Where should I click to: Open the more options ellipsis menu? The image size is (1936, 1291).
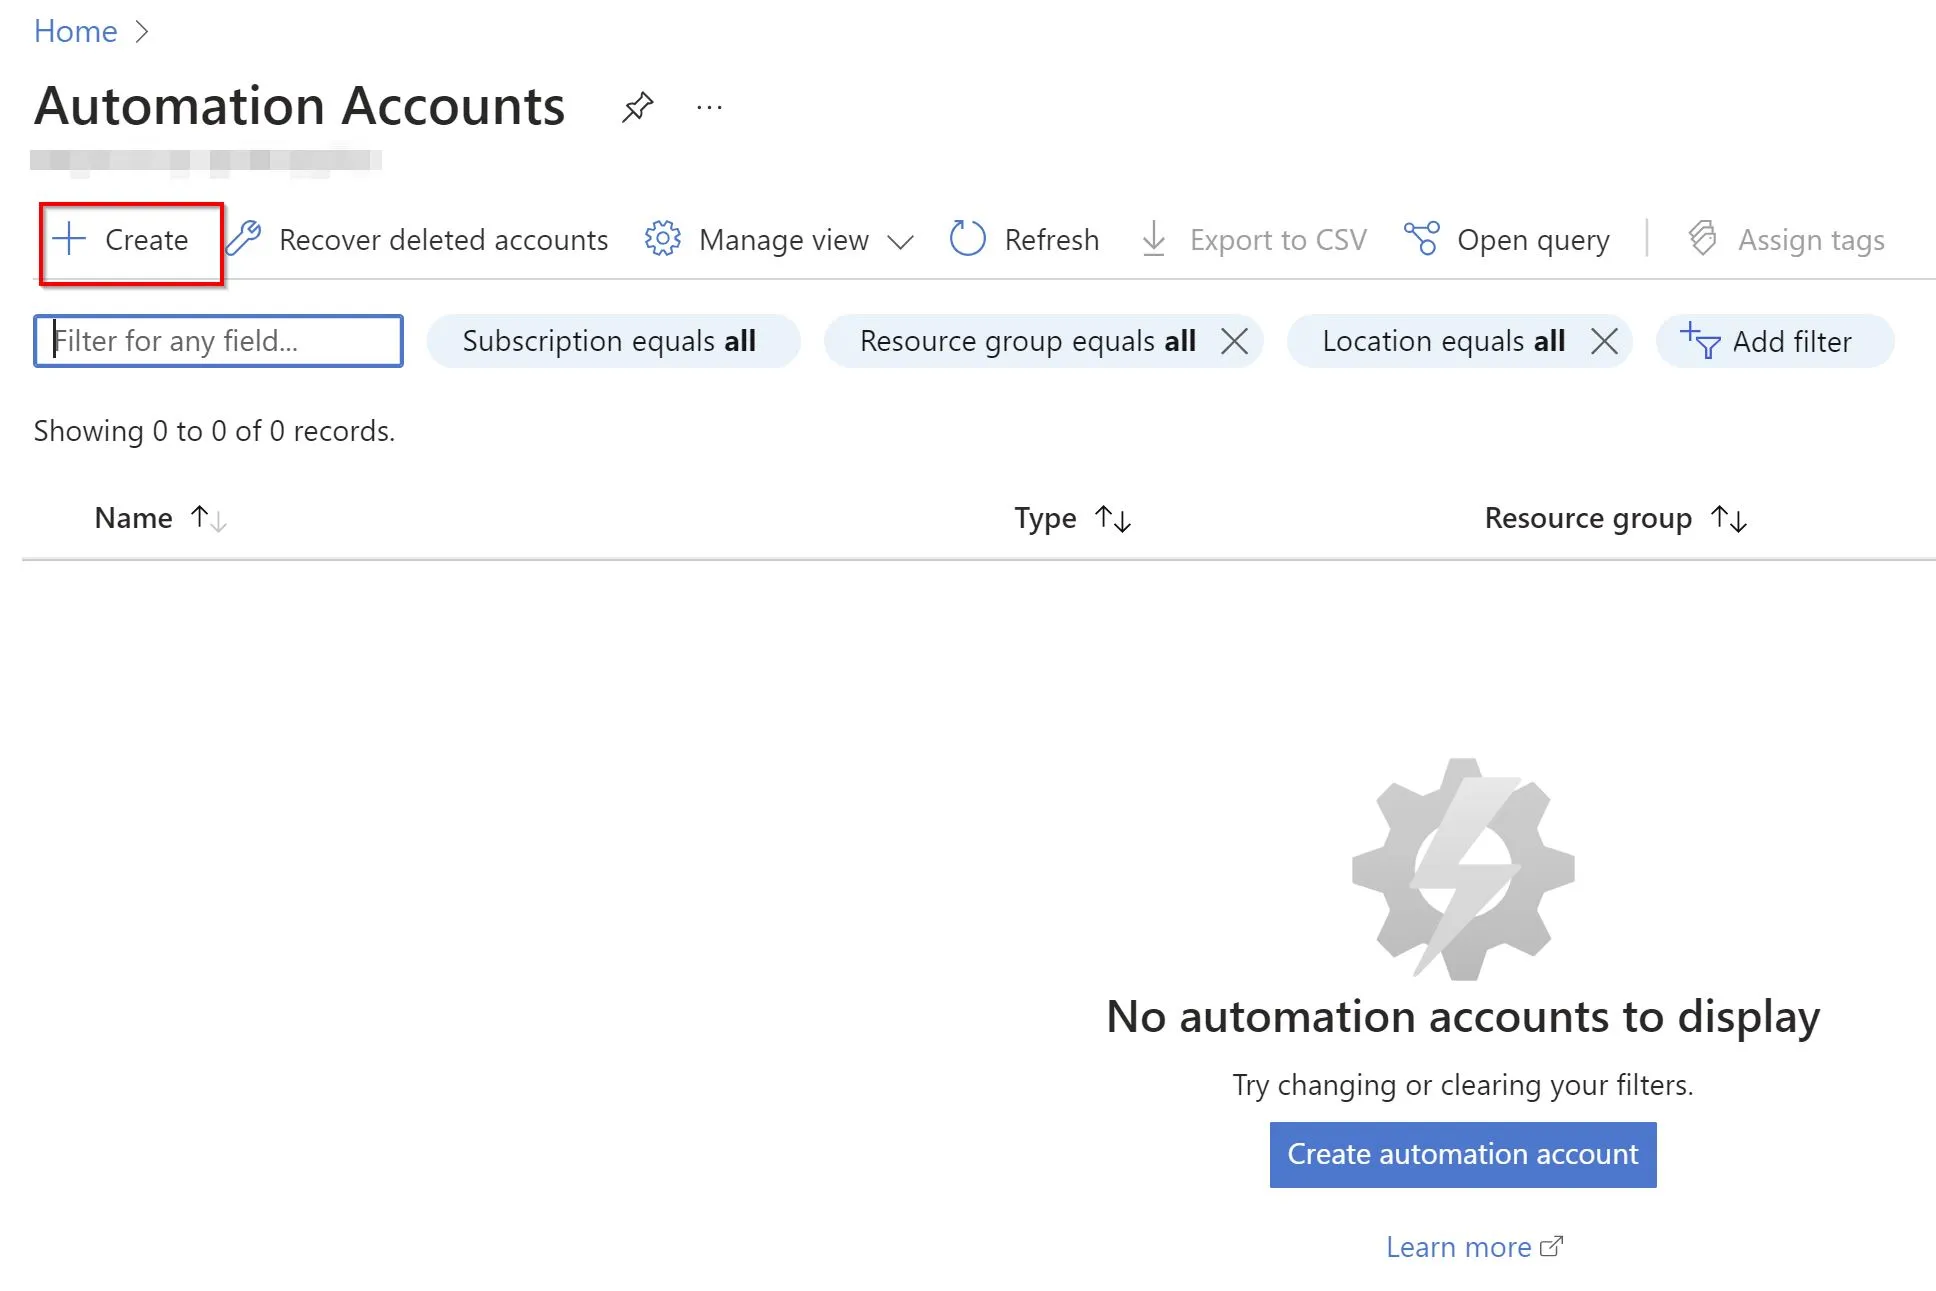tap(709, 107)
